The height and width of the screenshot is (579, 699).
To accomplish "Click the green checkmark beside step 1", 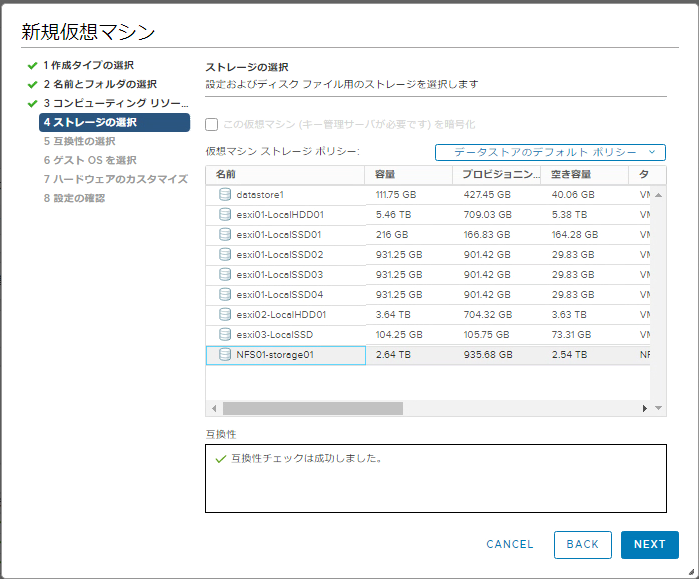I will pos(32,66).
